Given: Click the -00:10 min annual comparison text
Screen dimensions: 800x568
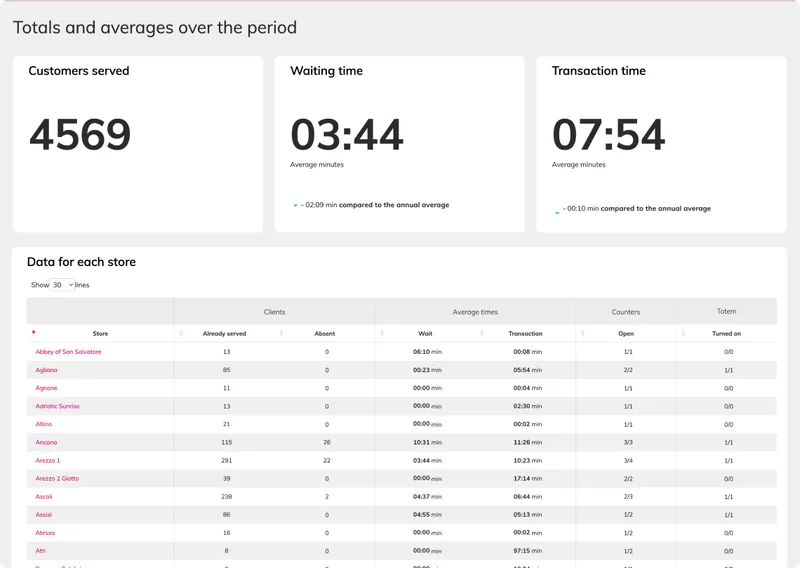Looking at the screenshot, I should point(637,208).
